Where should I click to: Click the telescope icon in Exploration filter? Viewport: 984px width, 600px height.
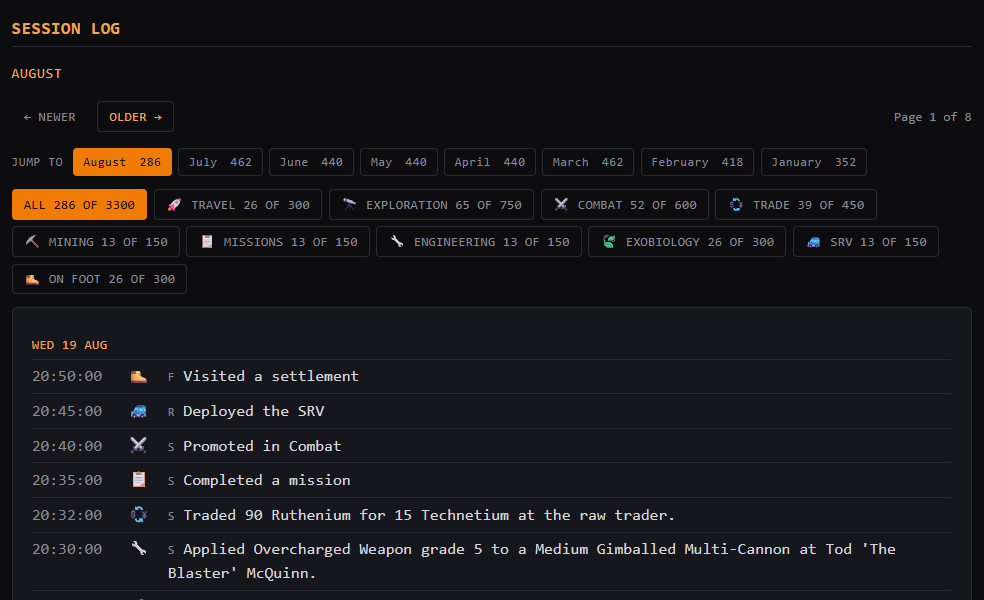(350, 205)
